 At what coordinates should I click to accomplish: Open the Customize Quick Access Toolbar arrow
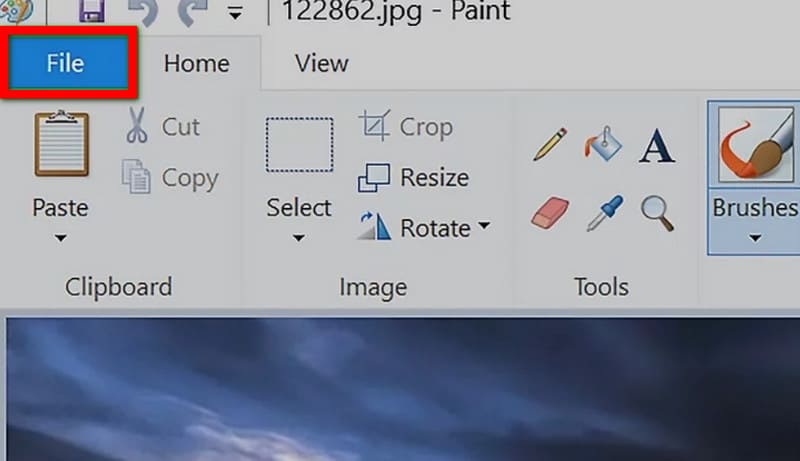(x=235, y=14)
